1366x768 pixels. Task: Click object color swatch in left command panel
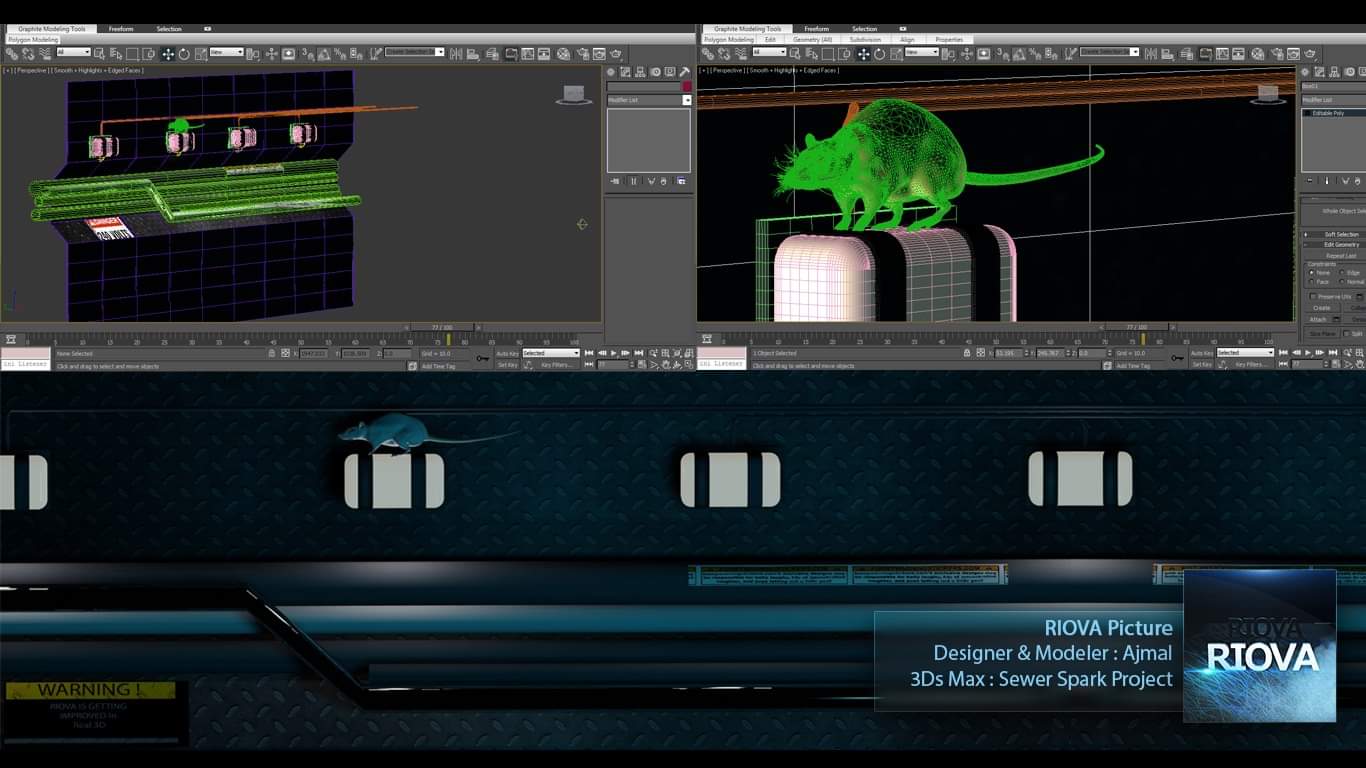687,87
